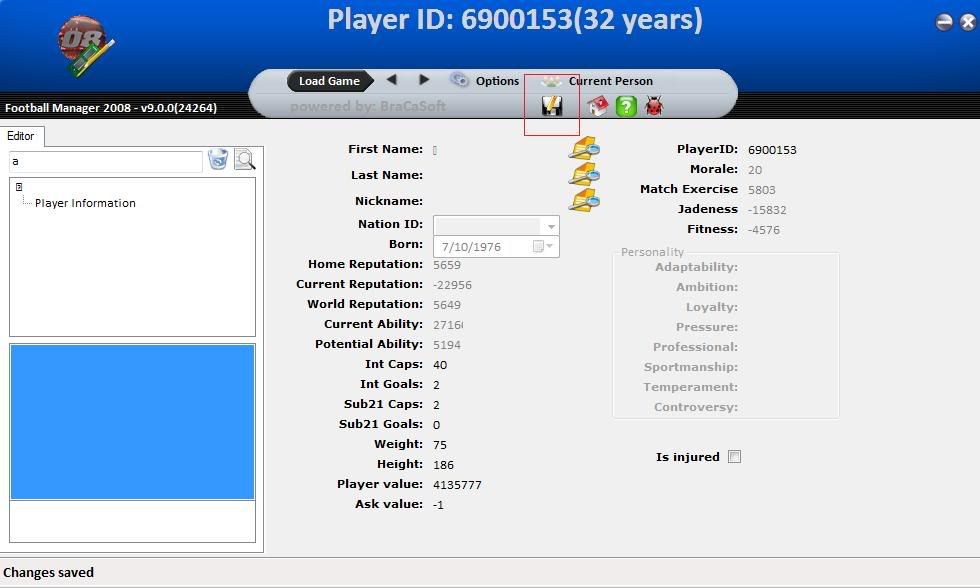Click the search text input field
Screen dimensions: 980x588
tap(106, 161)
